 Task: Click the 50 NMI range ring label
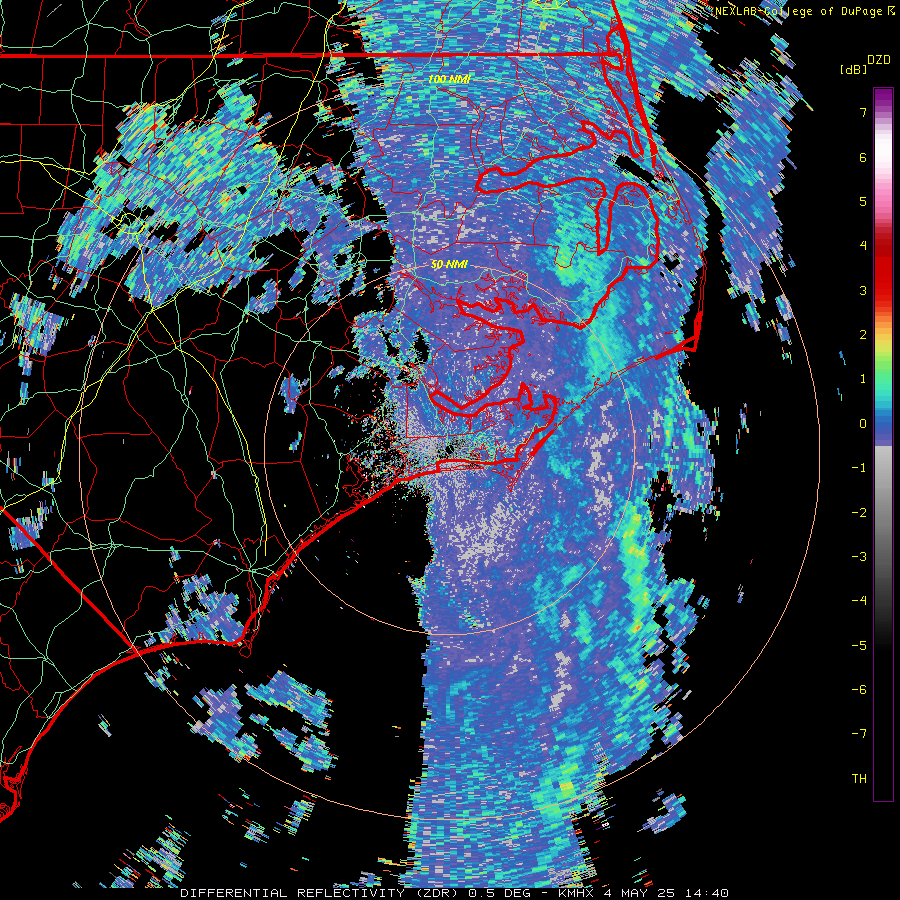[449, 265]
